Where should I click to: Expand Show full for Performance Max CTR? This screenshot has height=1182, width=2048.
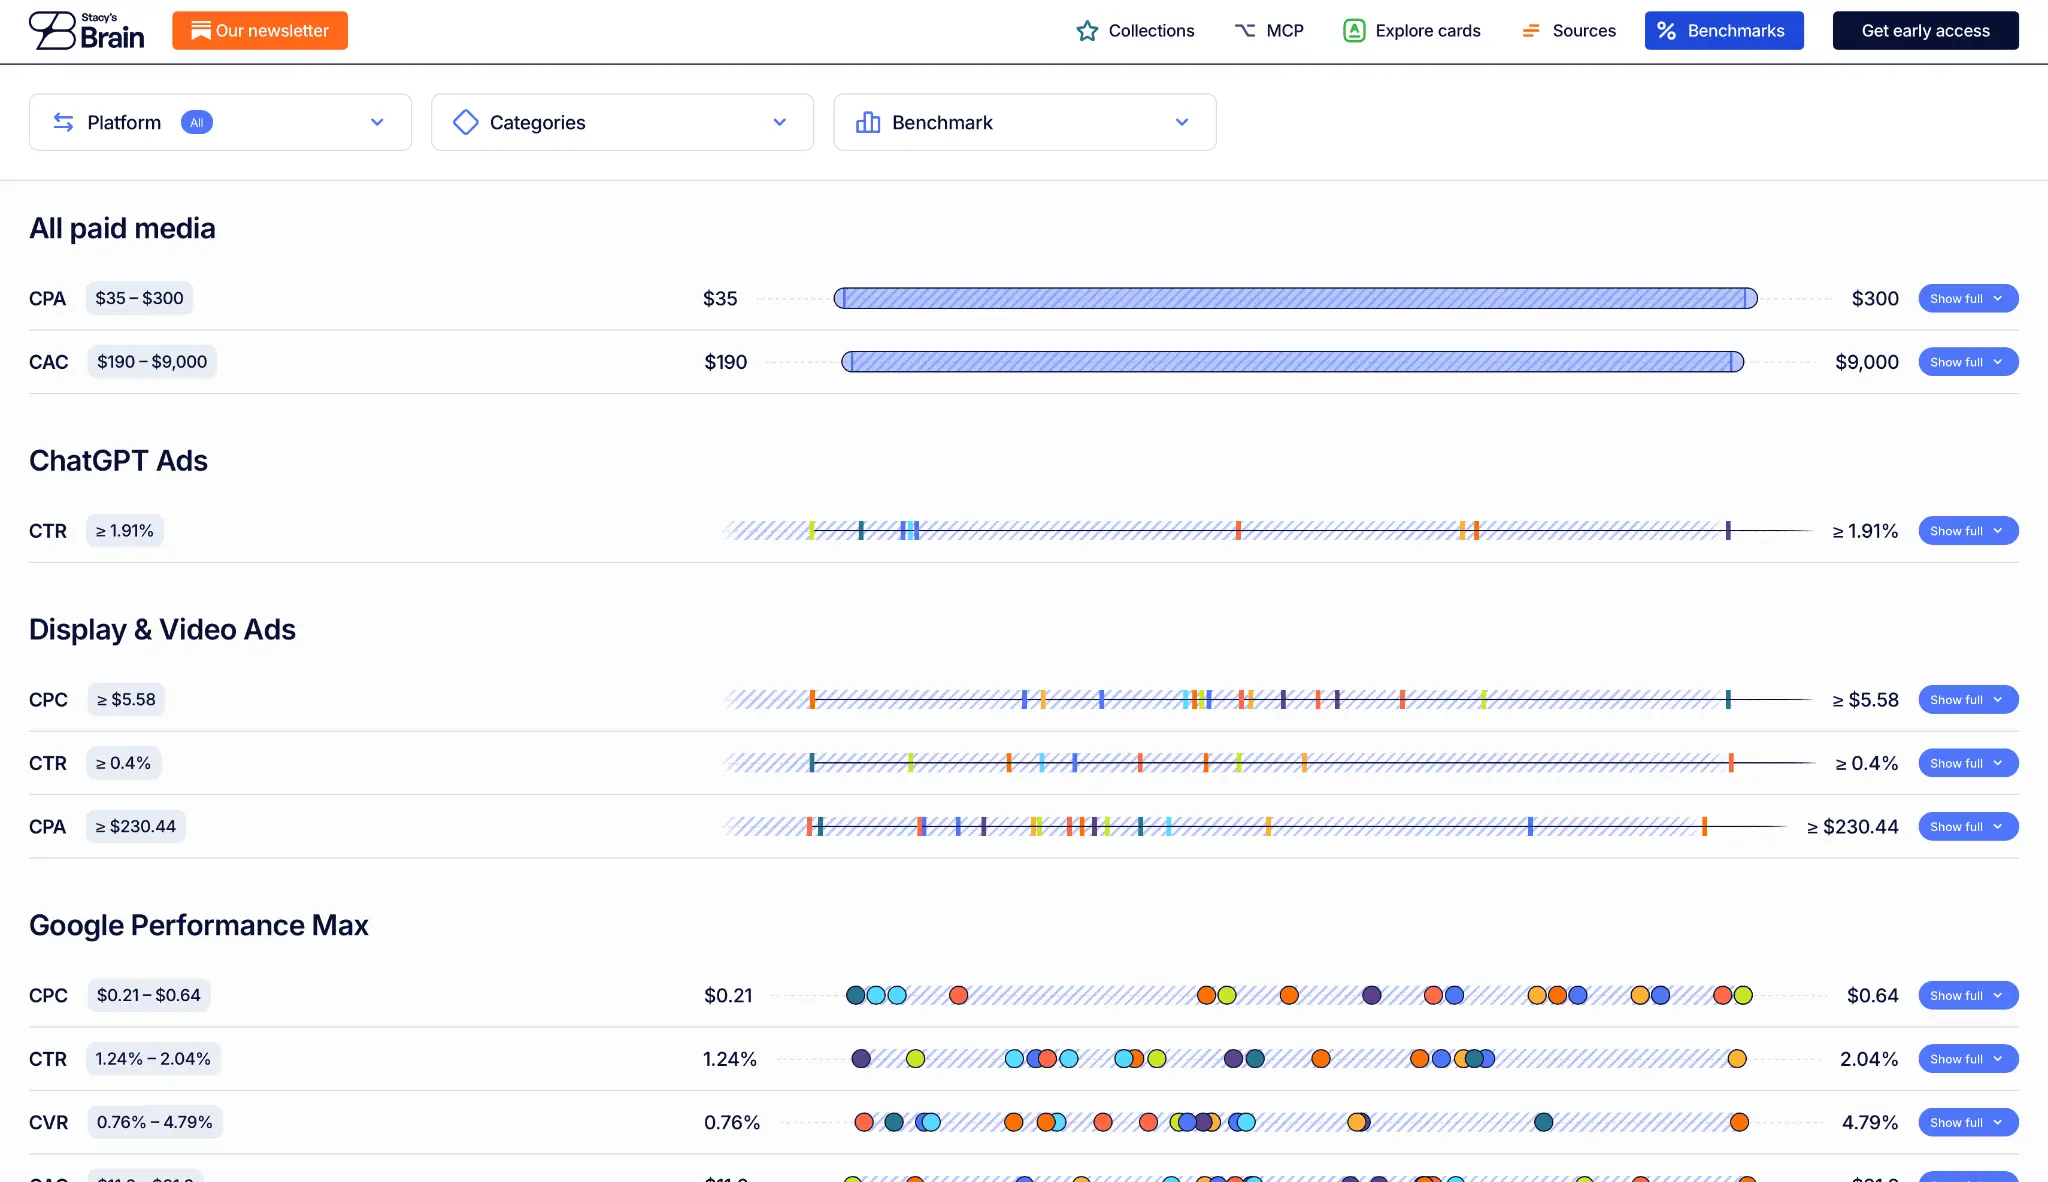pos(1968,1059)
